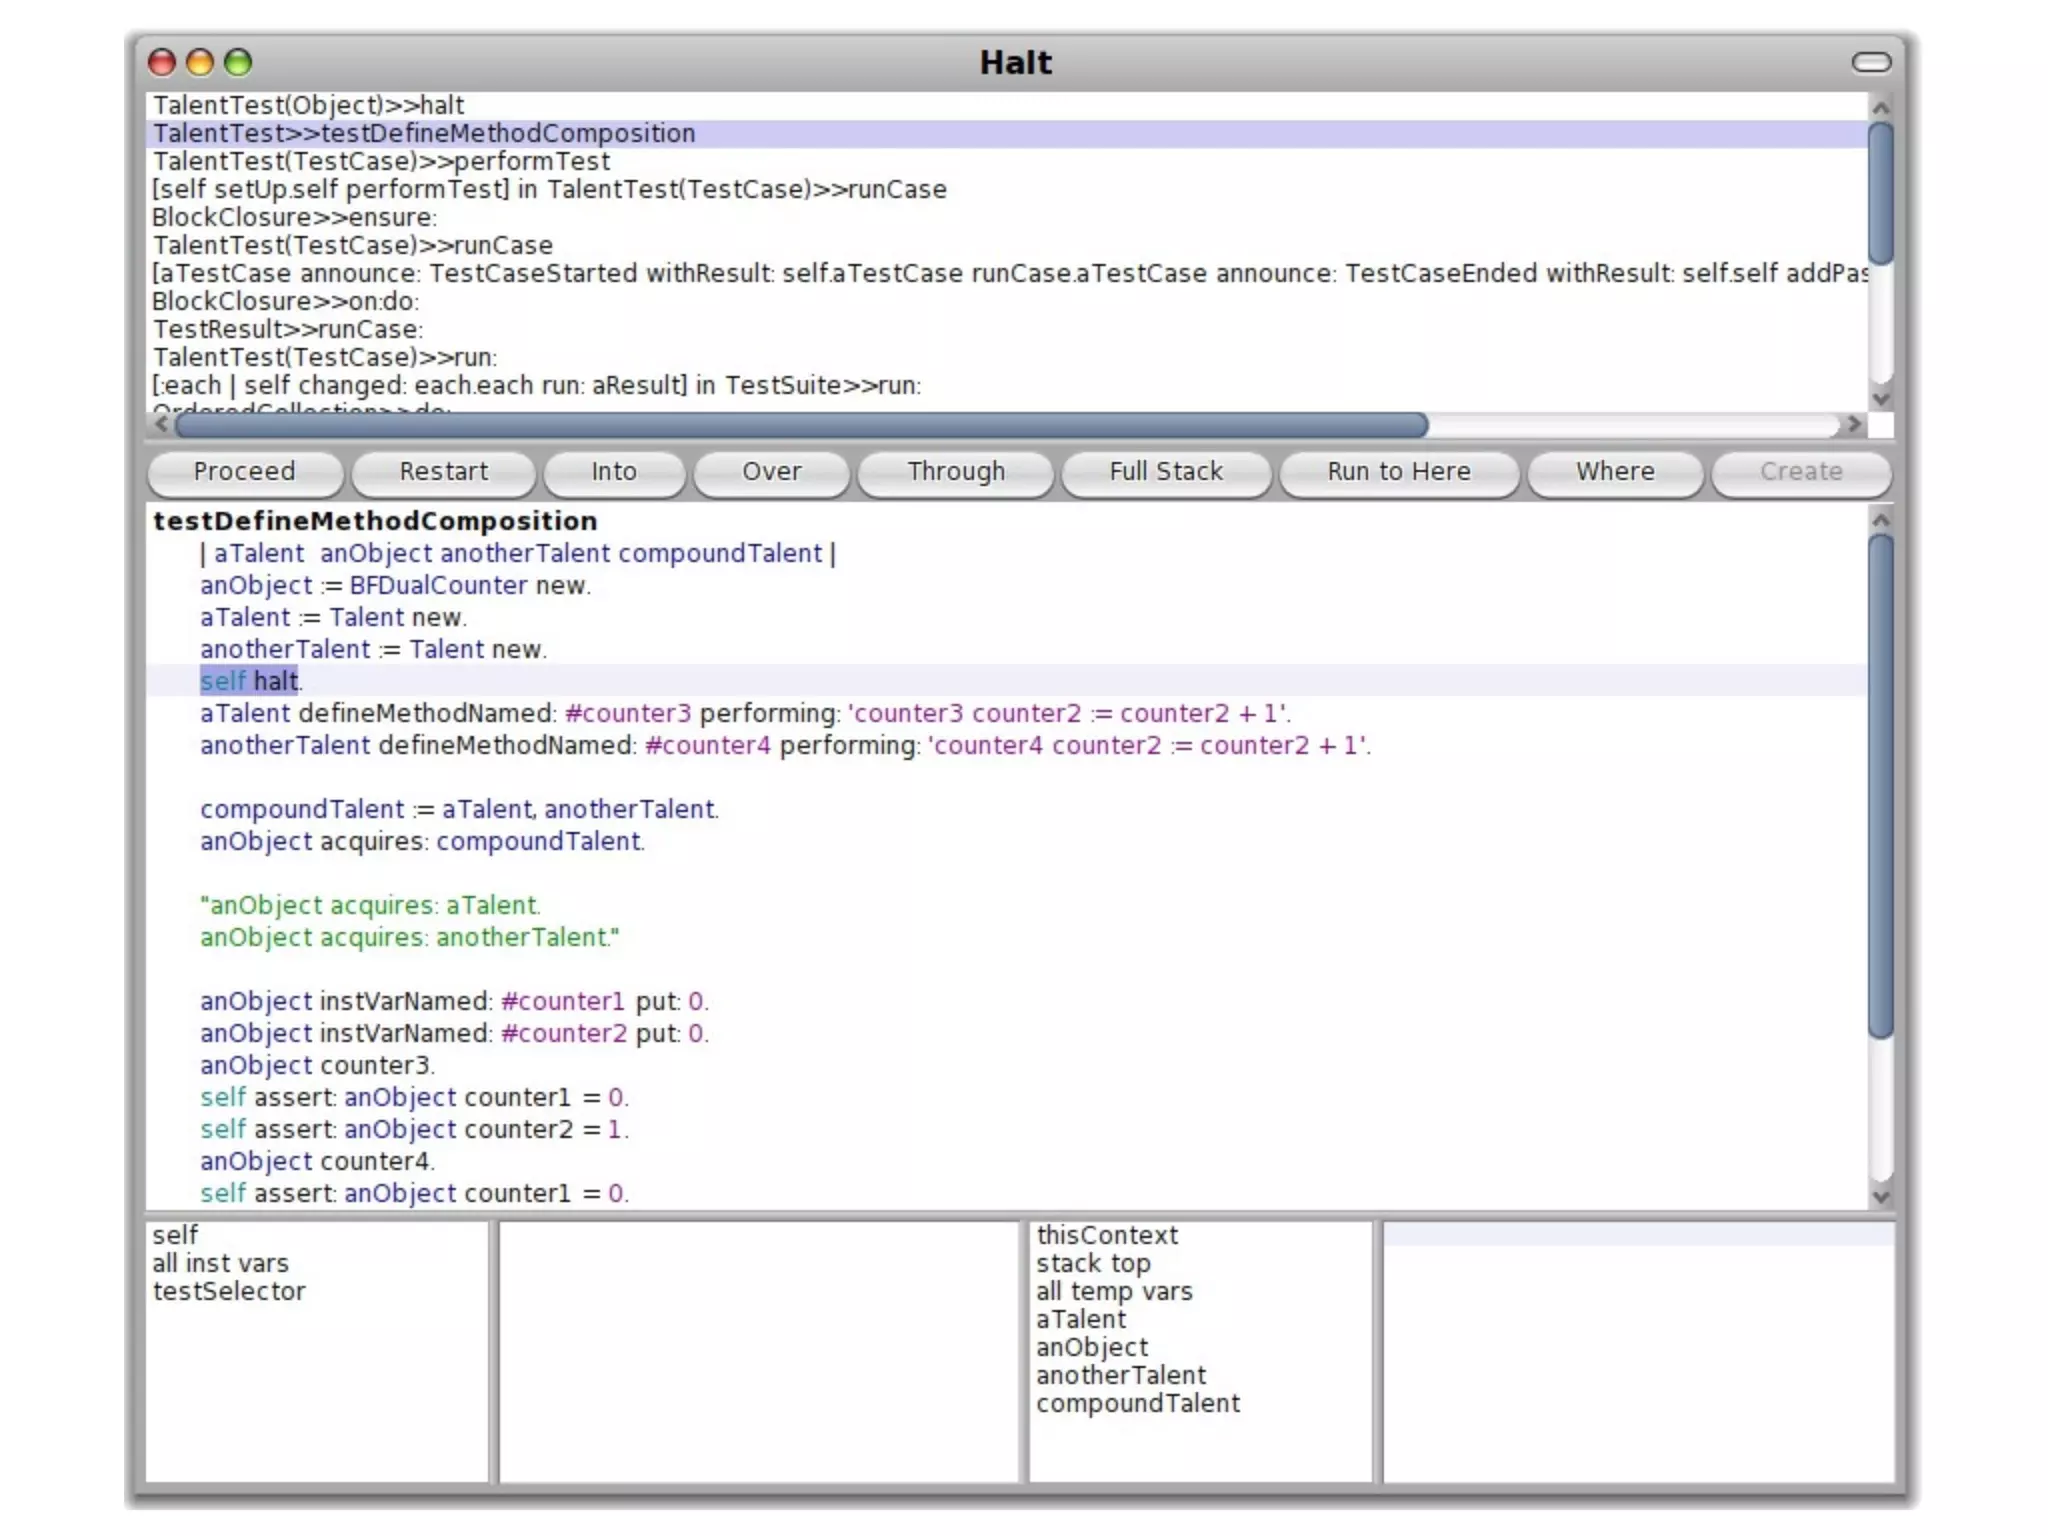Select testSelector in receiver variables
Viewport: 2048px width, 1536px height.
click(229, 1291)
